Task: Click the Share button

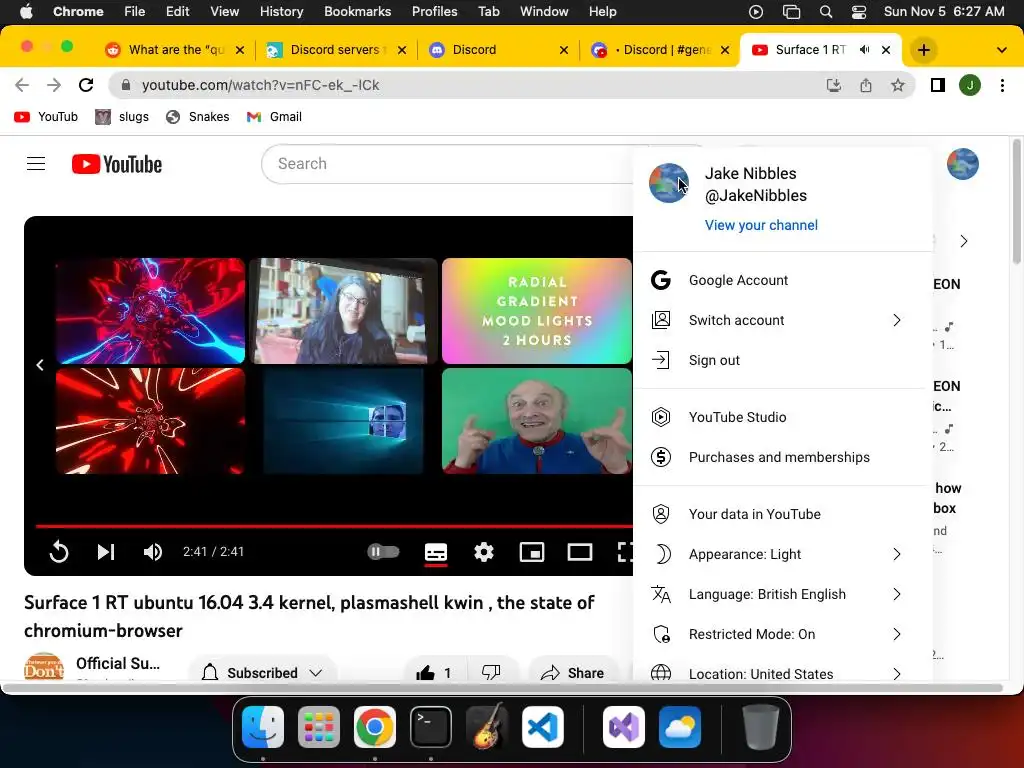Action: coord(573,673)
